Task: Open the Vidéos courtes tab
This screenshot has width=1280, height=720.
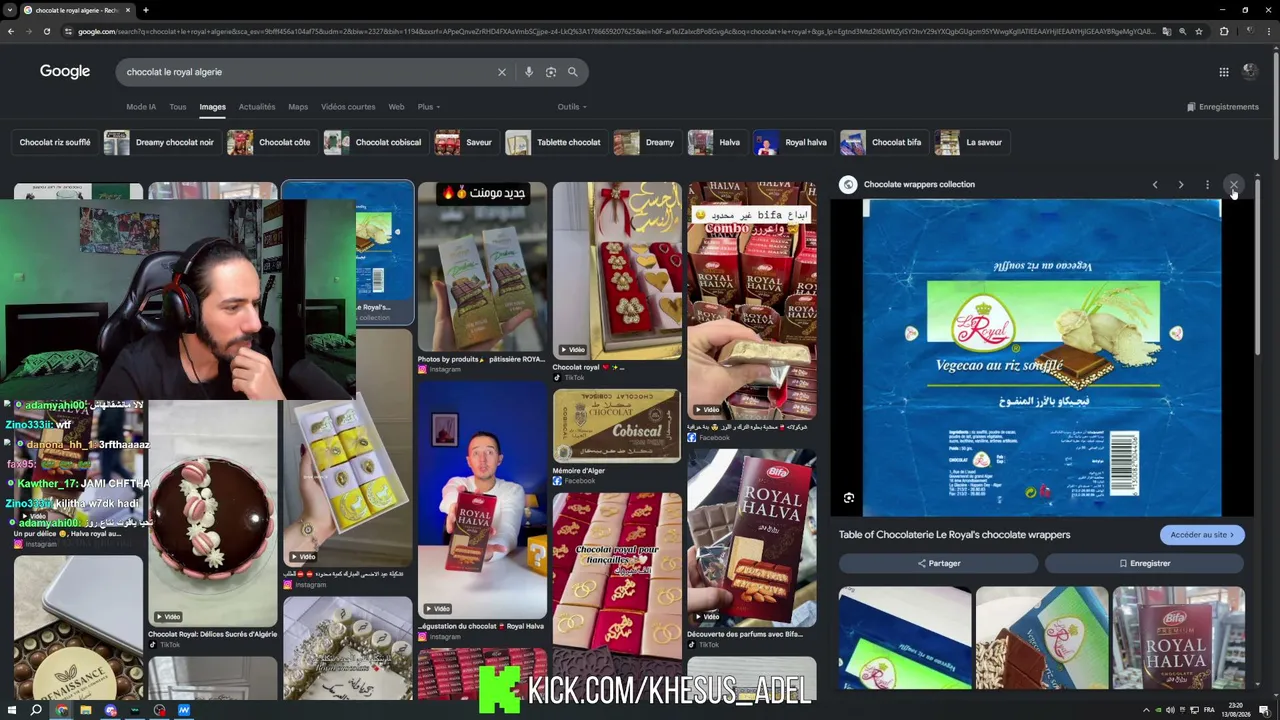Action: pyautogui.click(x=348, y=107)
